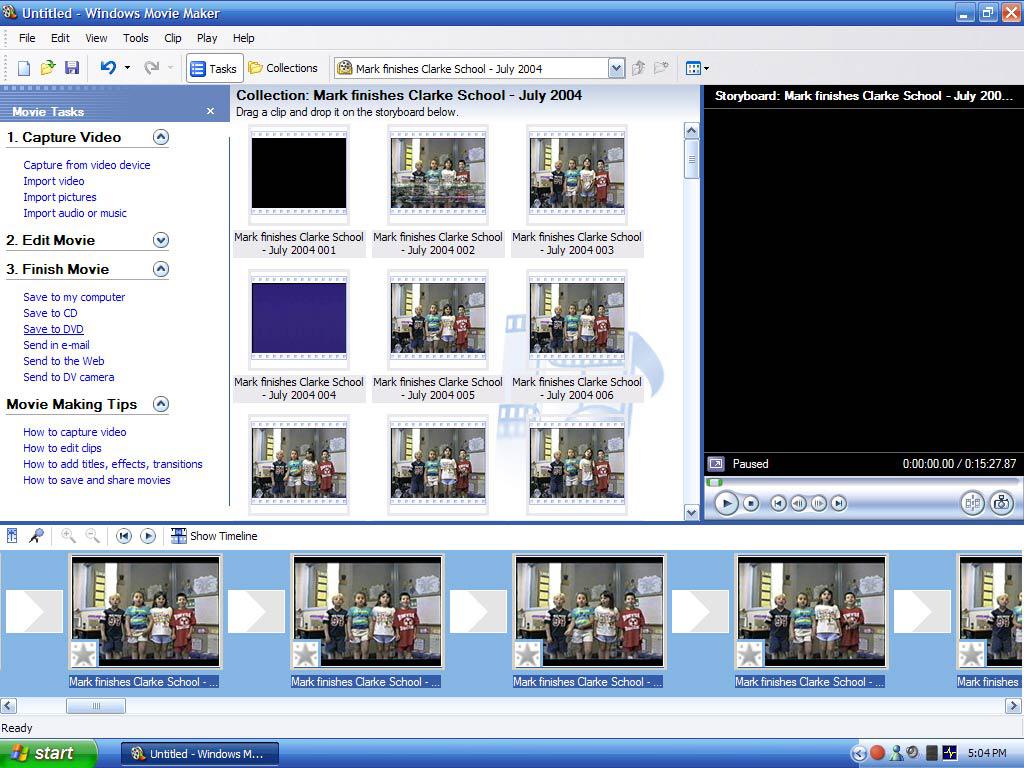Open the Help menu
Image resolution: width=1024 pixels, height=768 pixels.
pyautogui.click(x=244, y=38)
